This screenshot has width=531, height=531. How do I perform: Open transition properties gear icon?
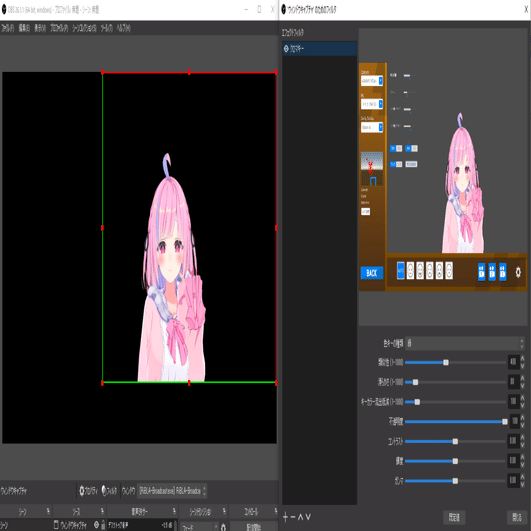click(x=224, y=527)
